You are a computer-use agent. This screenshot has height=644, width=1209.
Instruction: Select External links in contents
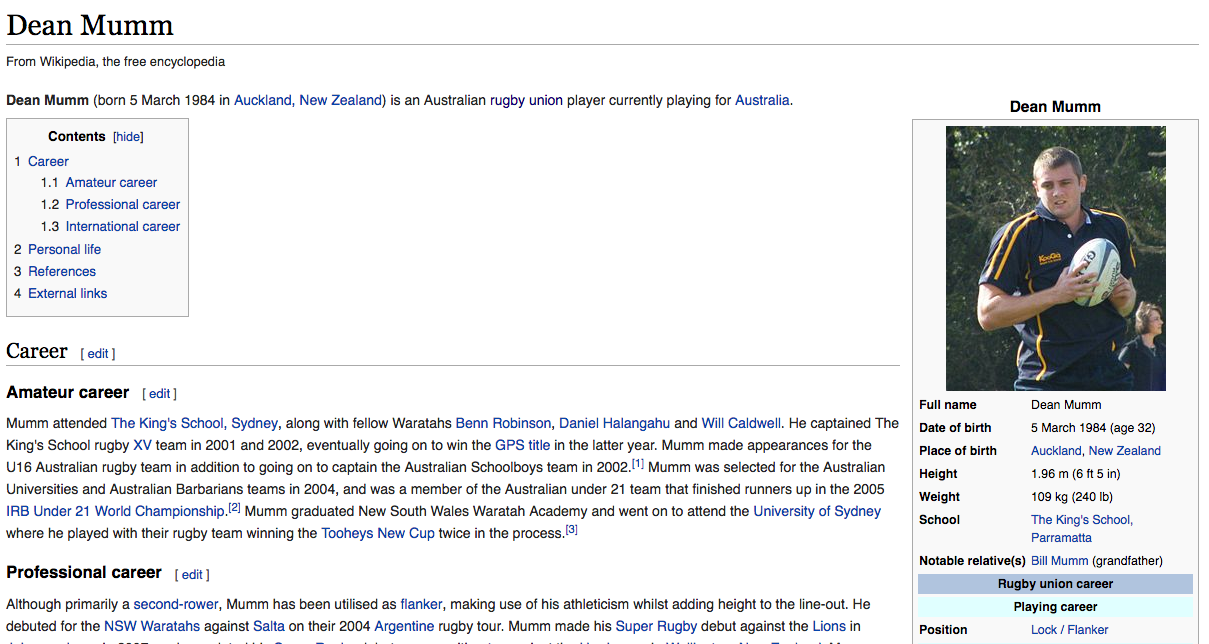pos(67,293)
